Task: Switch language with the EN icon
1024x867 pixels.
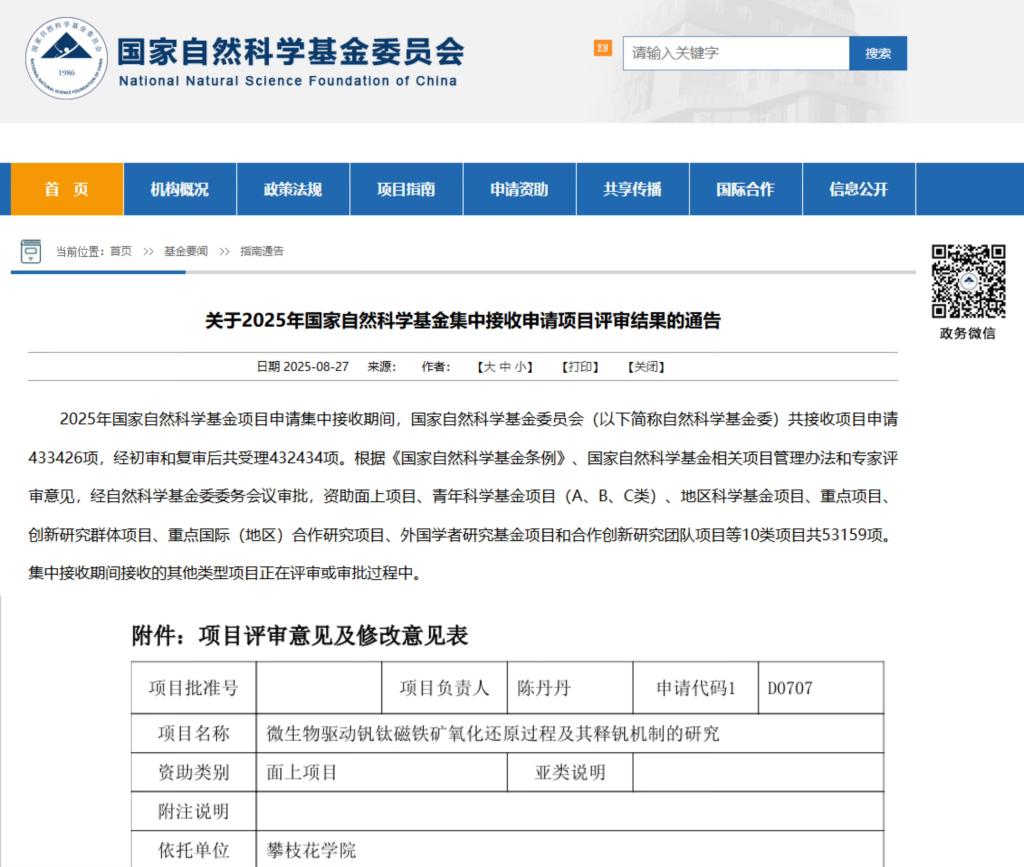Action: pyautogui.click(x=602, y=48)
